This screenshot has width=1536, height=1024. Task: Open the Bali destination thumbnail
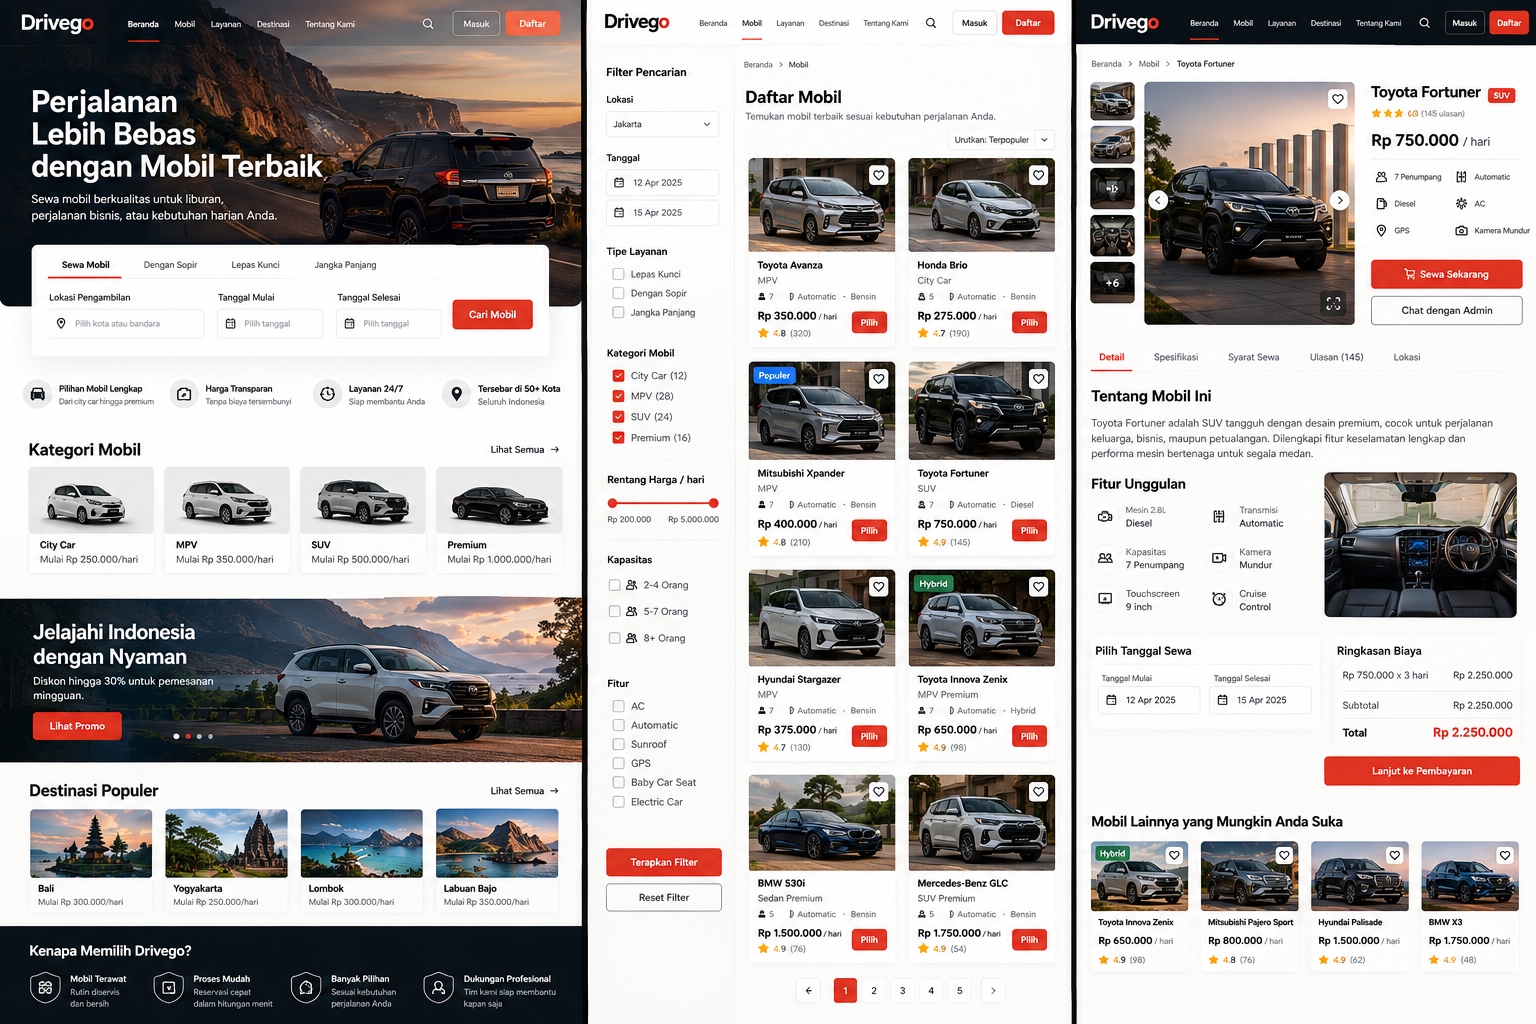91,844
